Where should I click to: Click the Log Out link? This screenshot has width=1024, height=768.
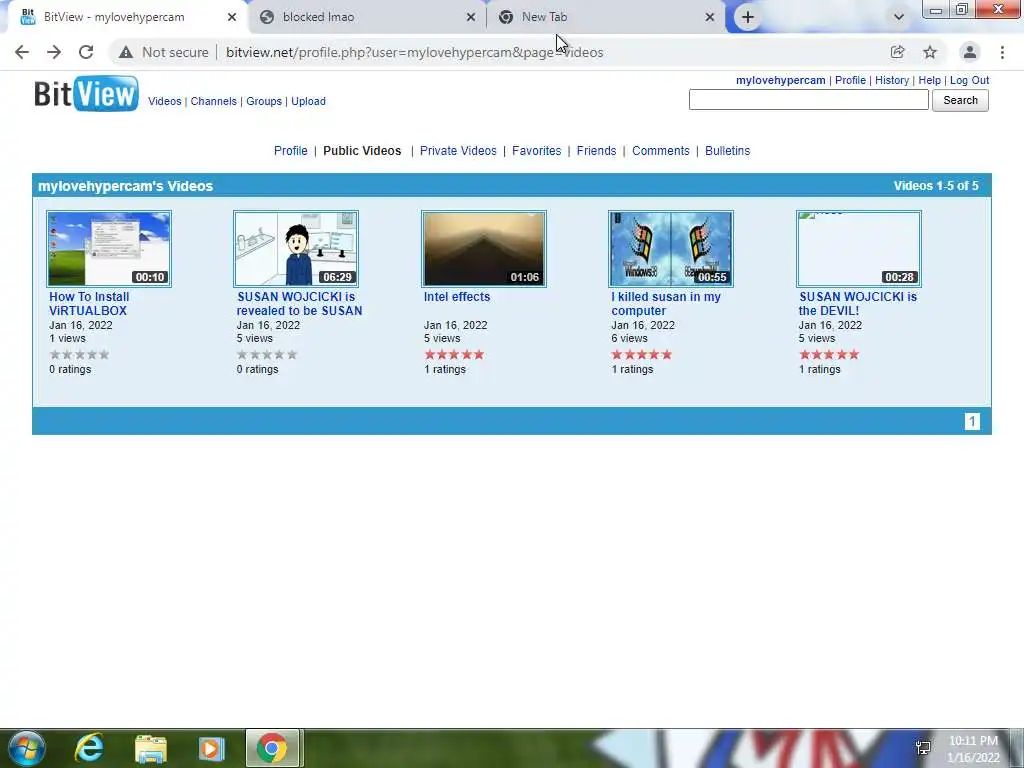969,80
